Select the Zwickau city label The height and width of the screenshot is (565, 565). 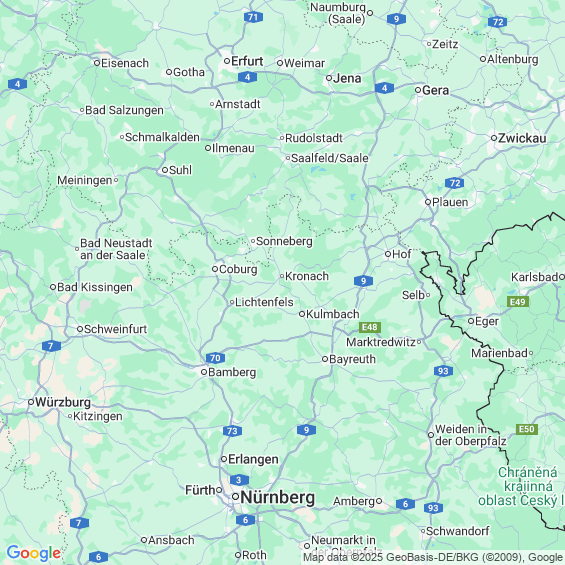tap(522, 138)
